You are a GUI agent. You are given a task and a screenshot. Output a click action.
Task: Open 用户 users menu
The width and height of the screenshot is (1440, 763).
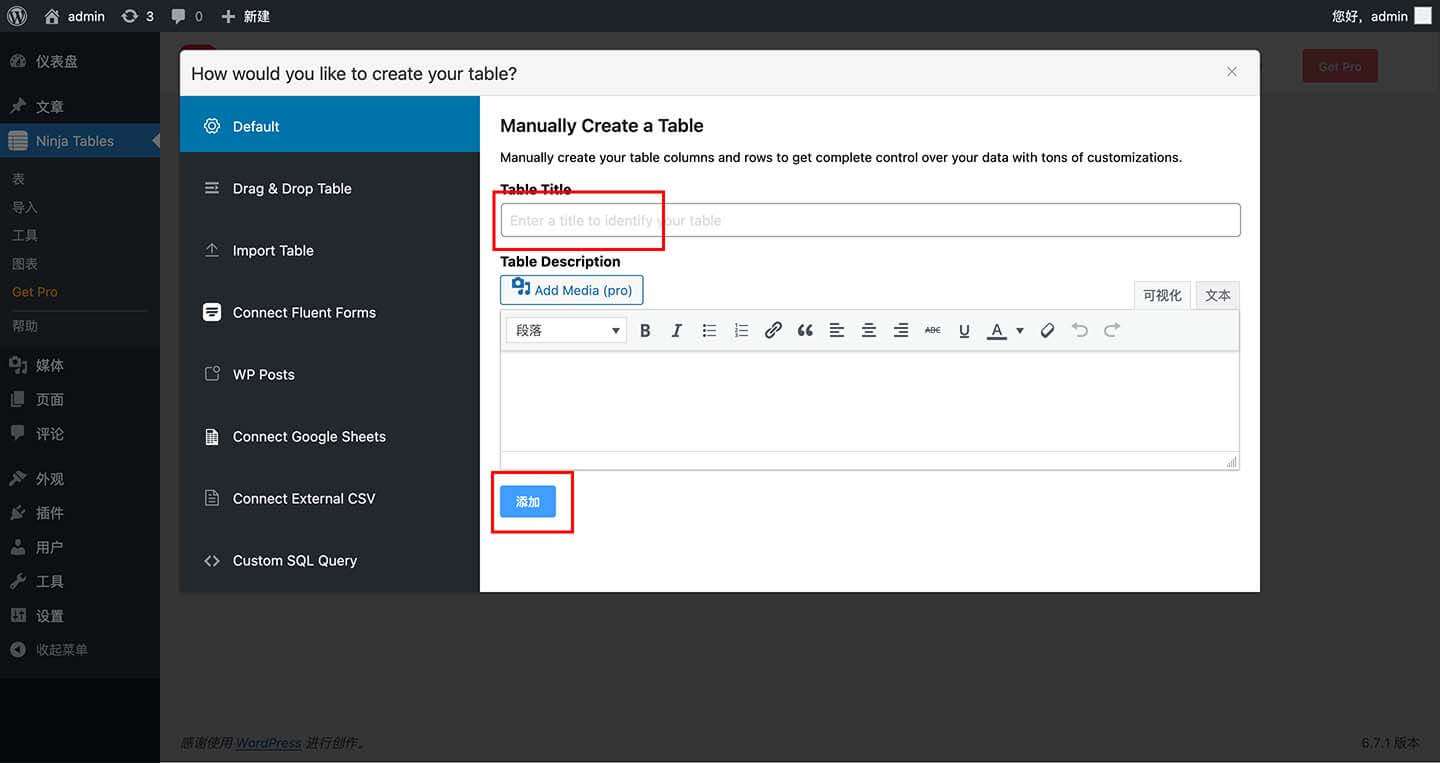point(80,547)
